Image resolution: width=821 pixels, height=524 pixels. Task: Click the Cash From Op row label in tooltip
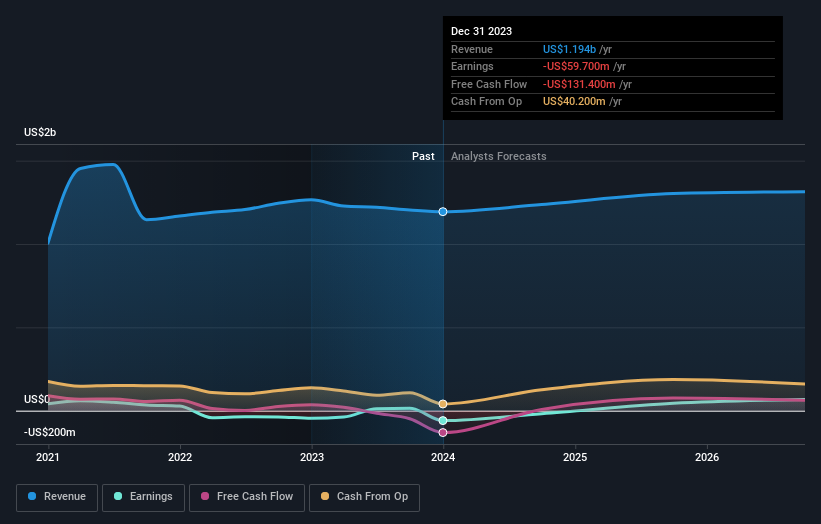pyautogui.click(x=486, y=102)
